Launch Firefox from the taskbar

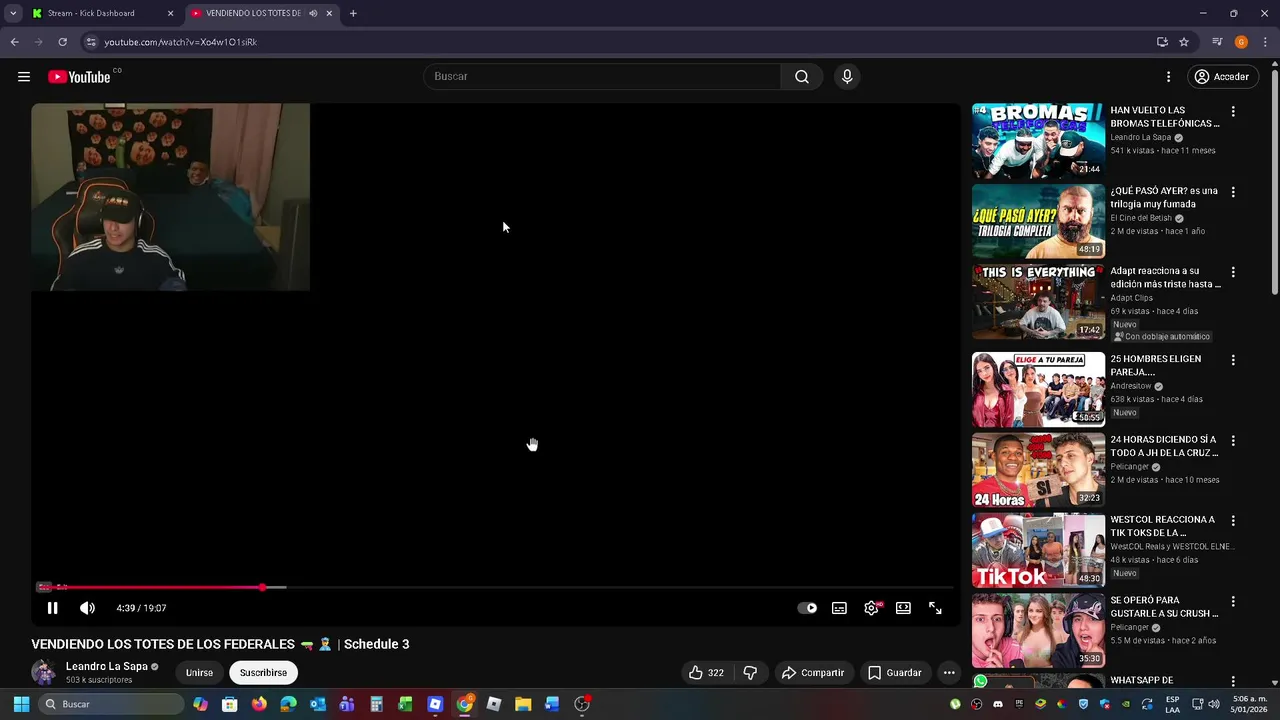(x=259, y=704)
